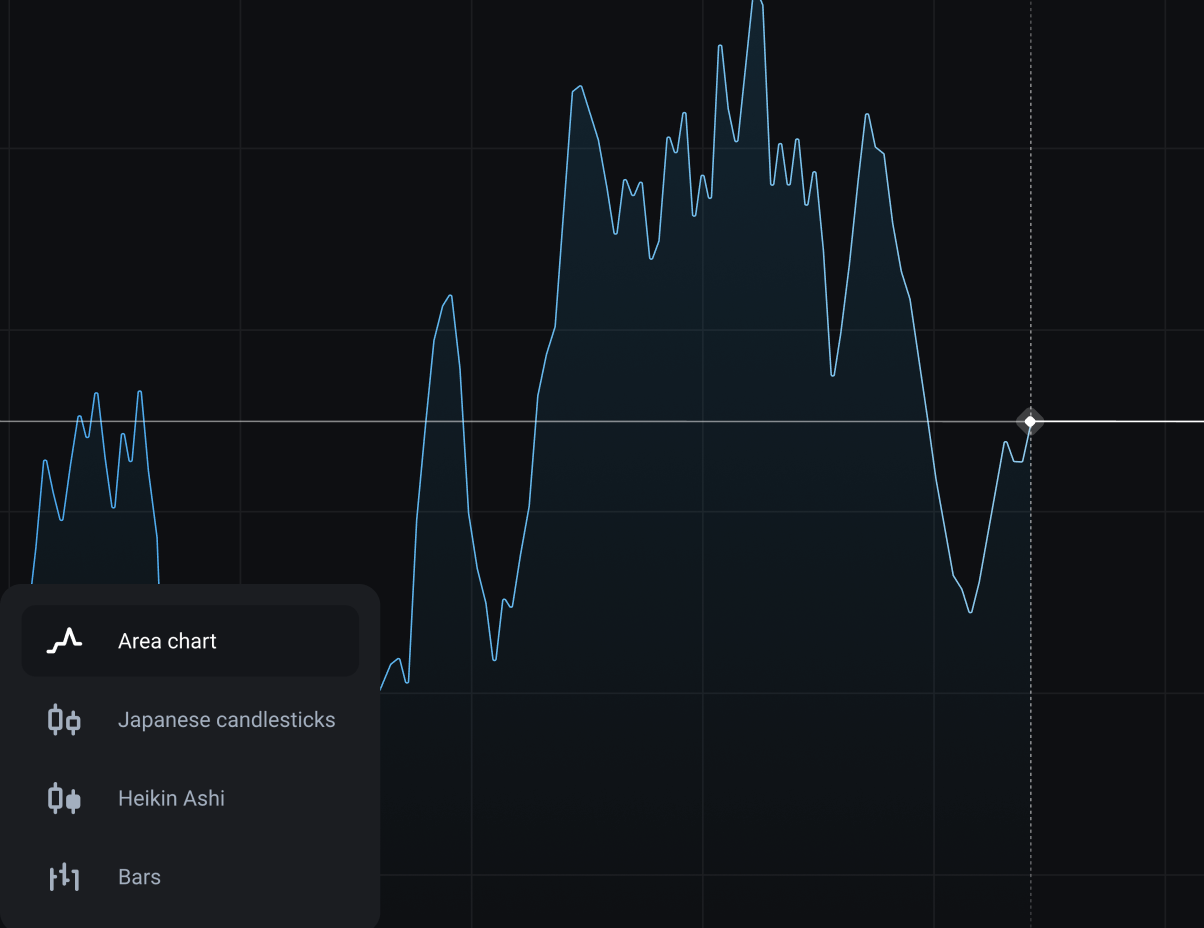Select the Area chart menu option
The image size is (1204, 928).
(x=167, y=641)
